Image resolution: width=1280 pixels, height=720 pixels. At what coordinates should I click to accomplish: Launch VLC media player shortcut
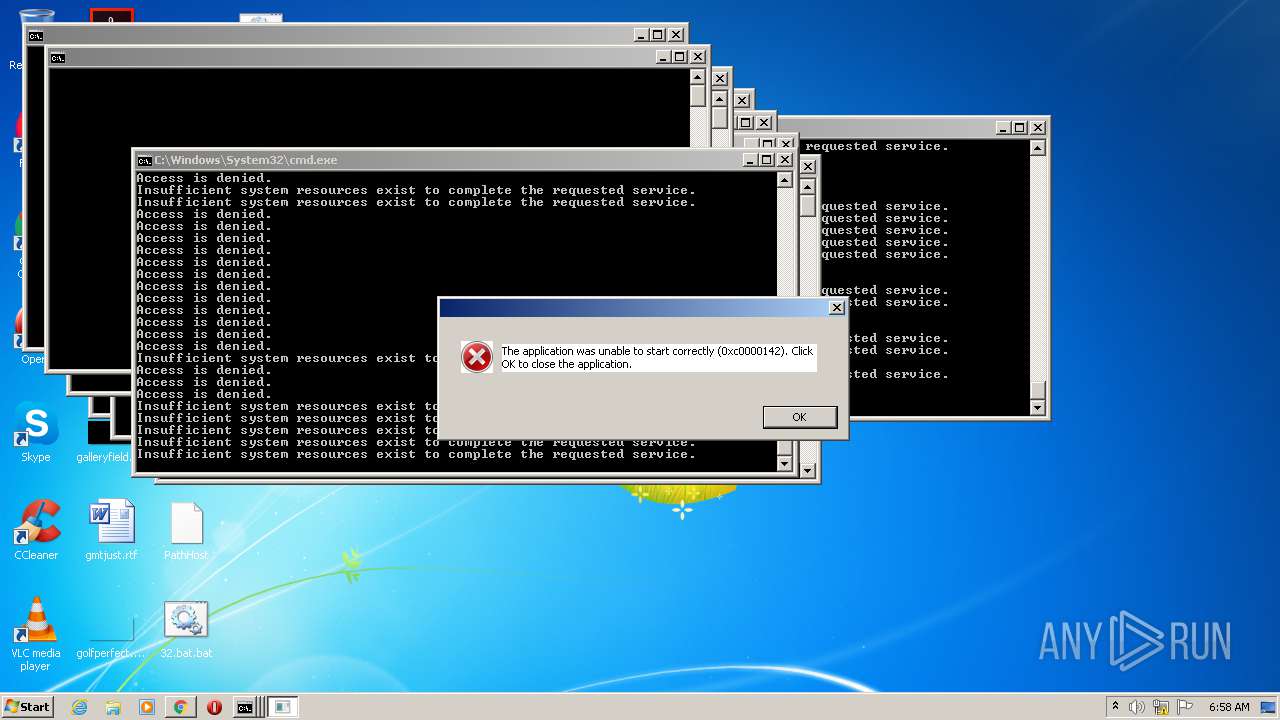tap(36, 634)
